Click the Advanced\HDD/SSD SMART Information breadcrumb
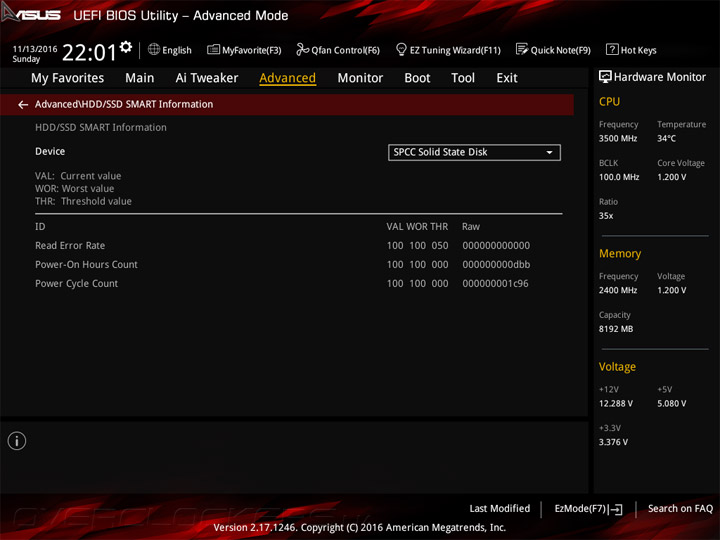 (x=124, y=104)
